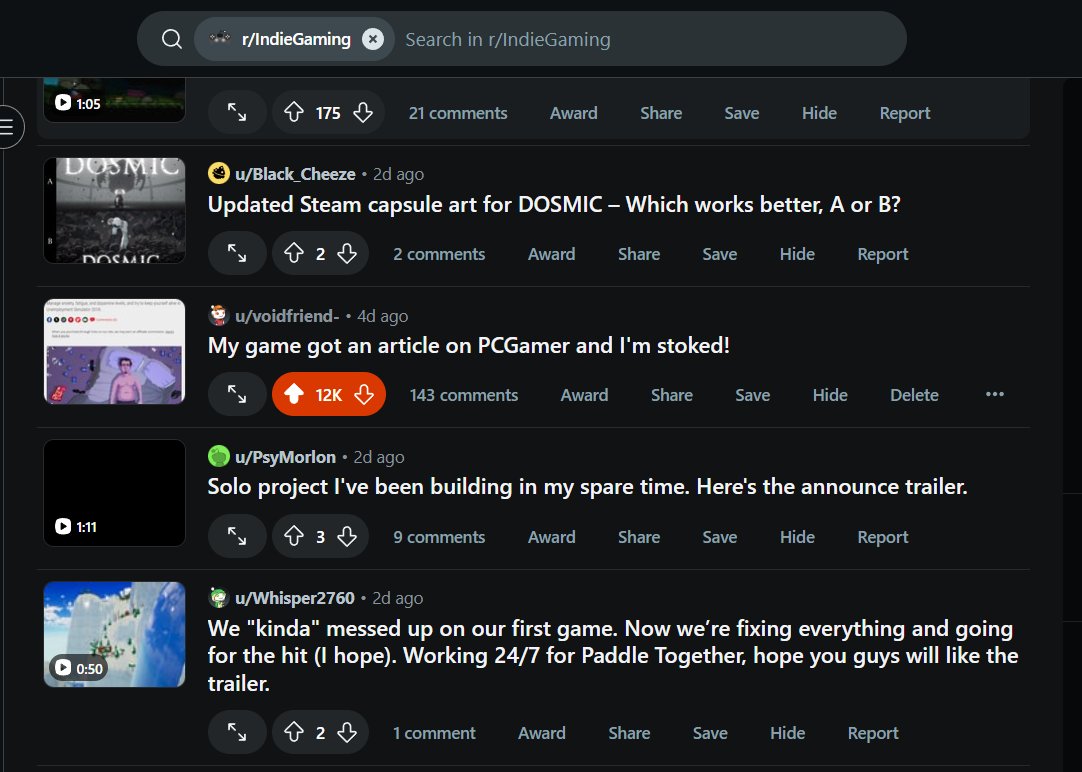The height and width of the screenshot is (772, 1082).
Task: Click u/PsyMorlon's green avatar icon
Action: click(218, 456)
